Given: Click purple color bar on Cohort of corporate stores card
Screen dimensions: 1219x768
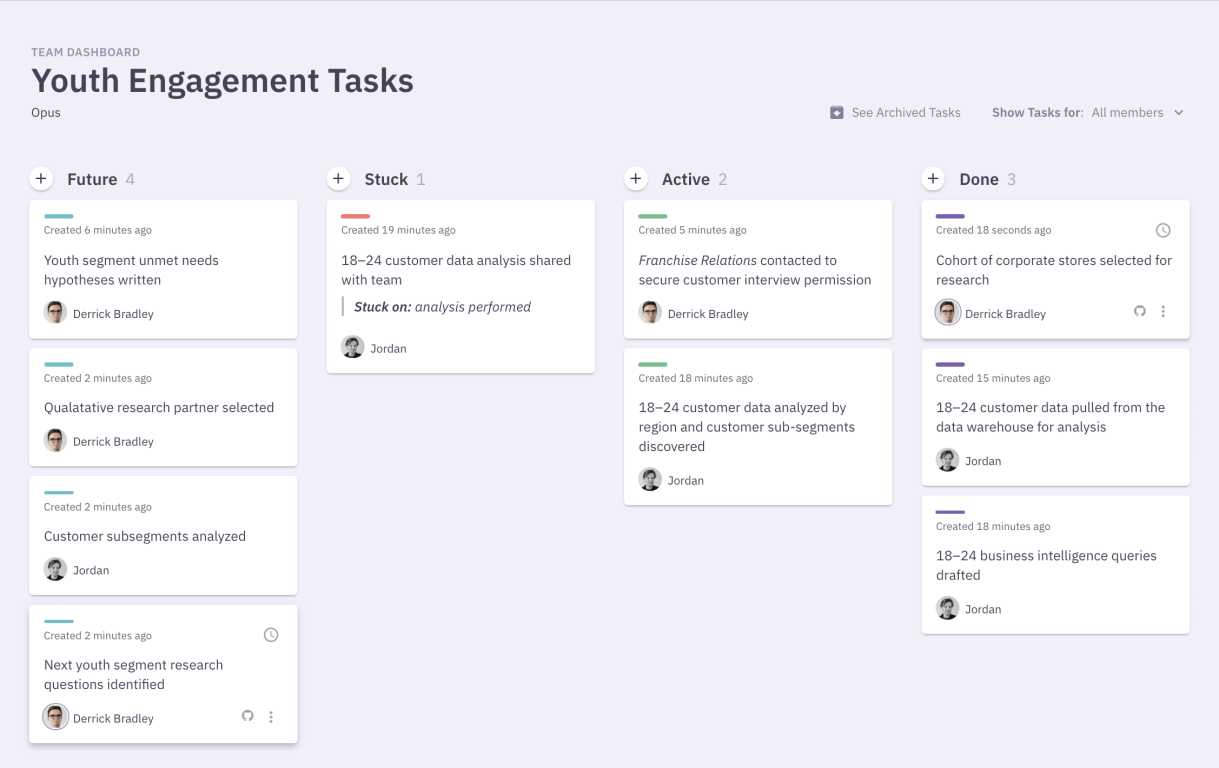Looking at the screenshot, I should (950, 216).
